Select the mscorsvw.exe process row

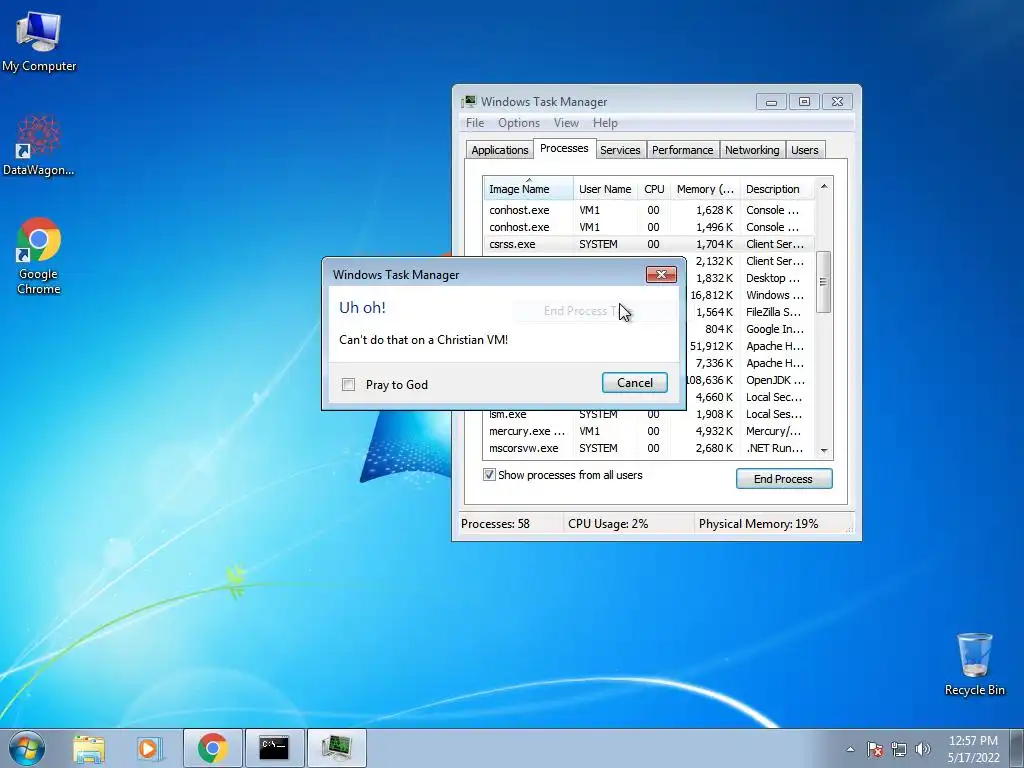648,448
